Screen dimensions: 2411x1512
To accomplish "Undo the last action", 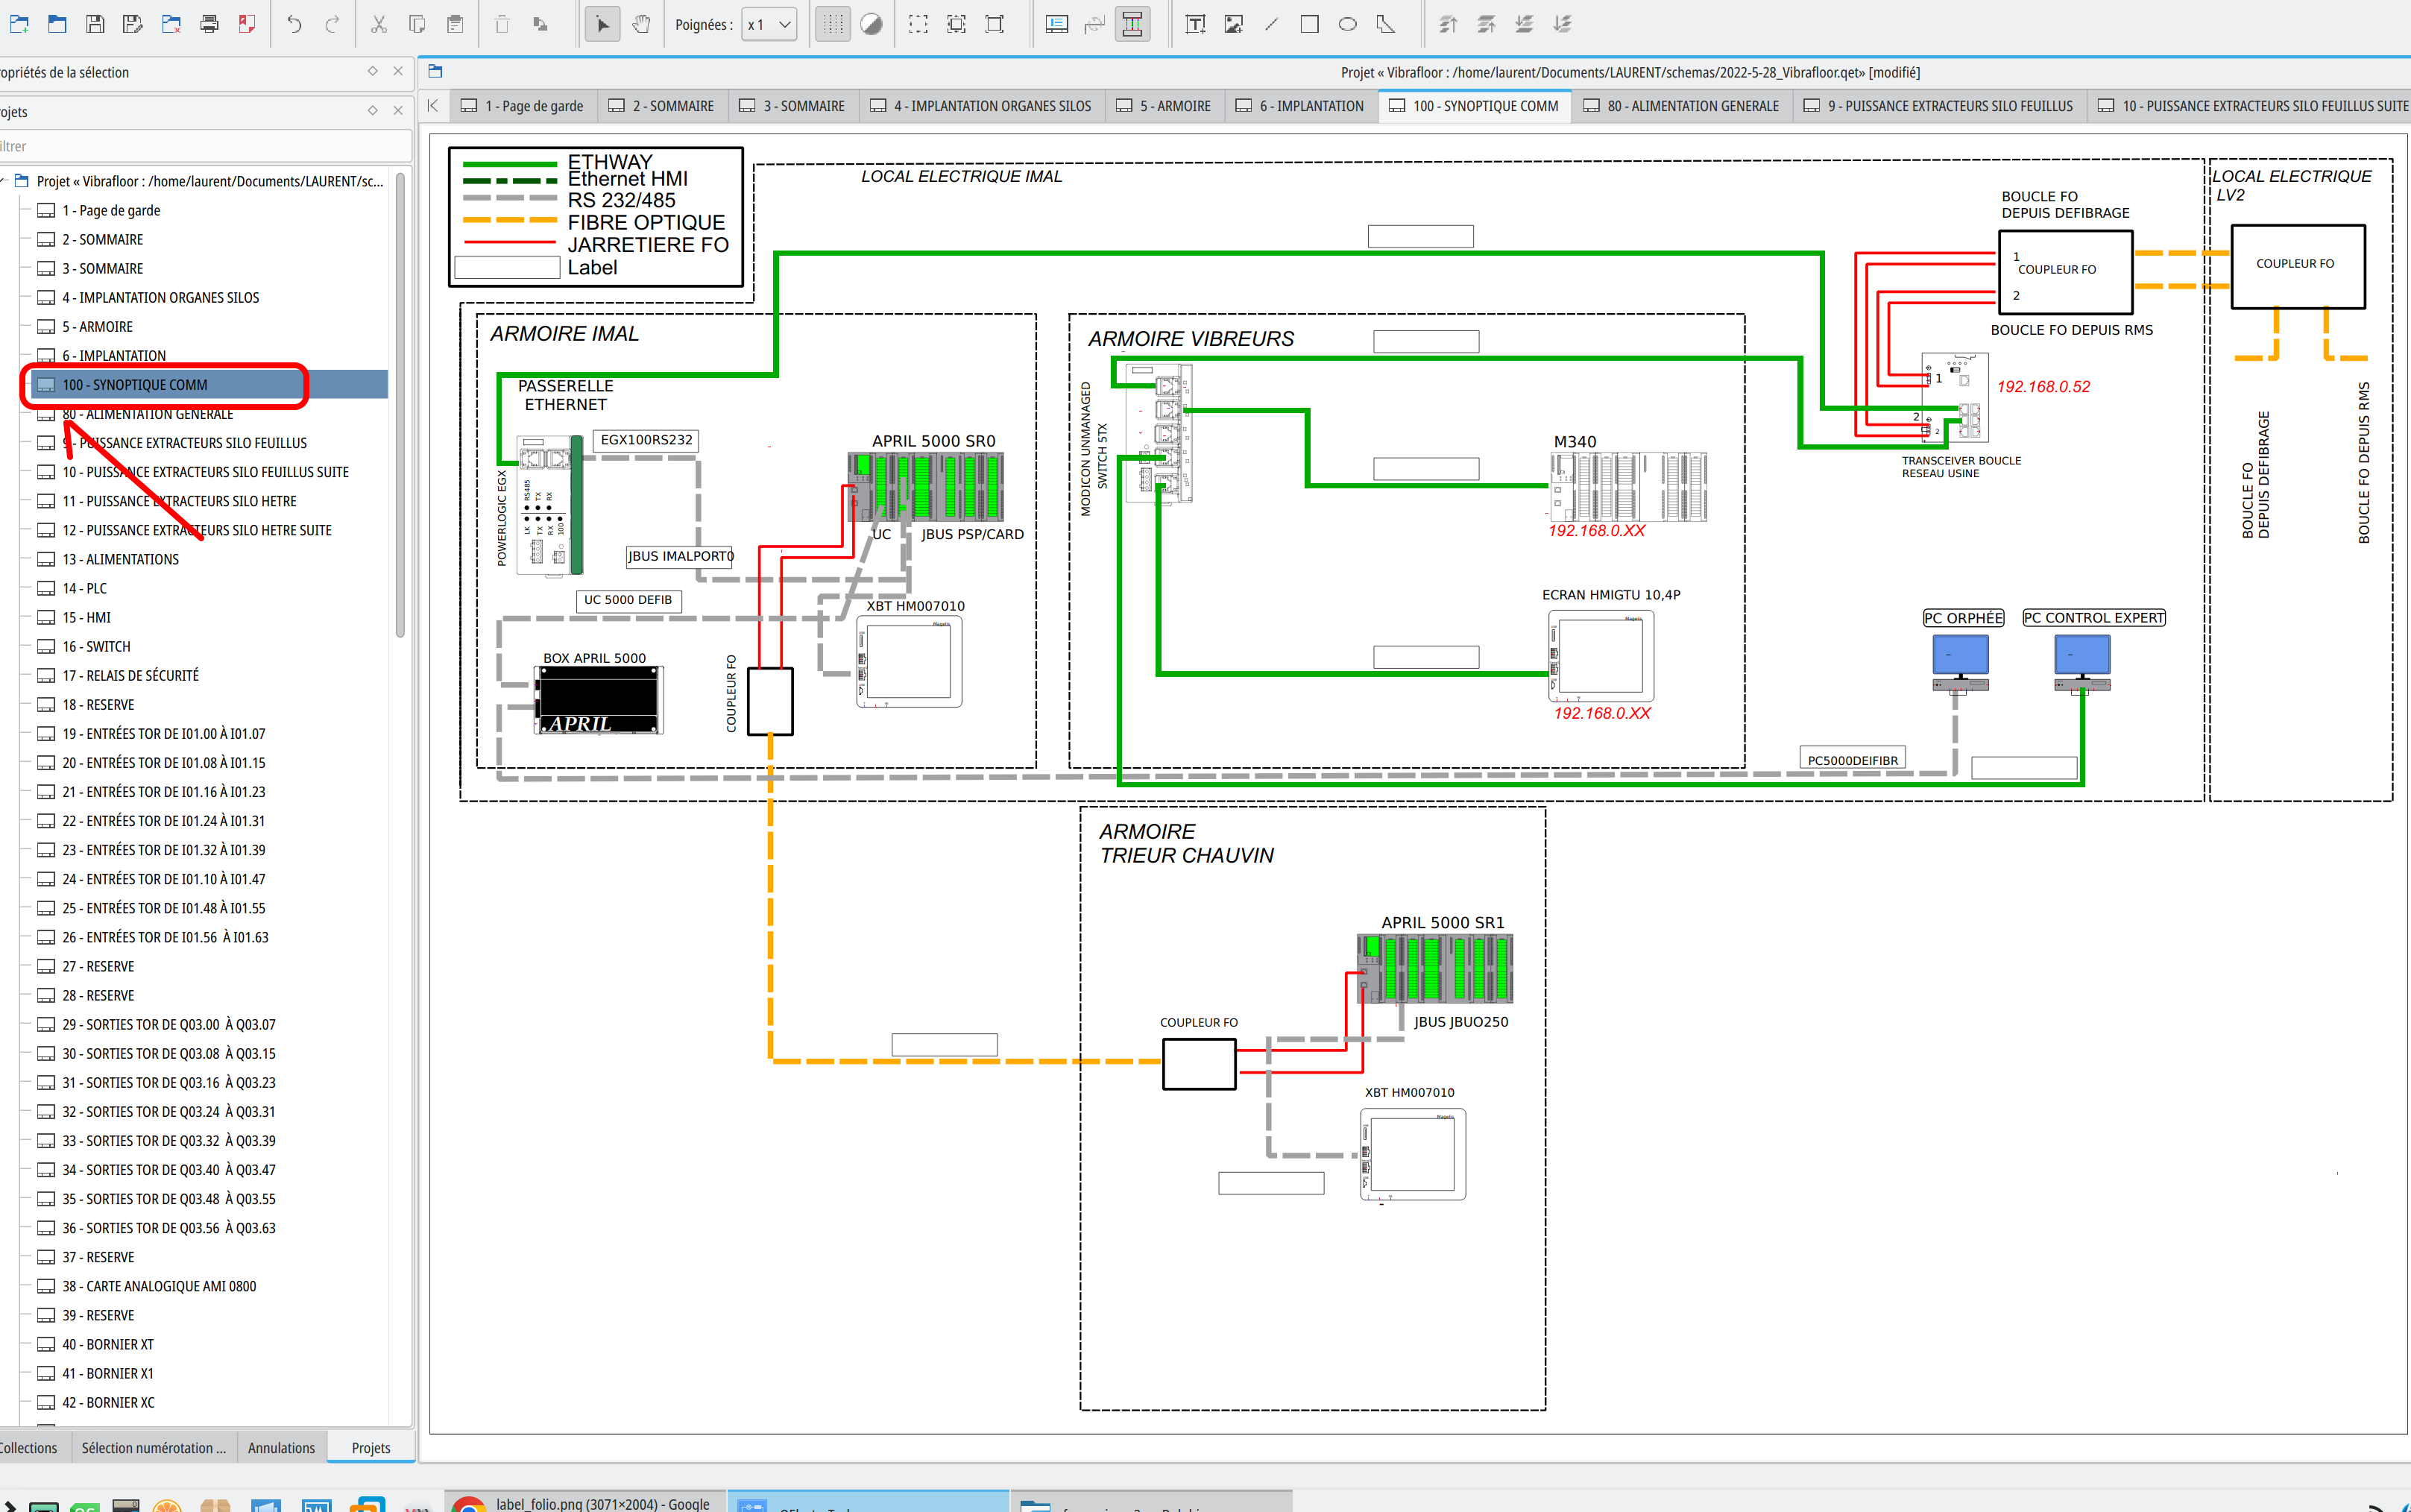I will 294,24.
